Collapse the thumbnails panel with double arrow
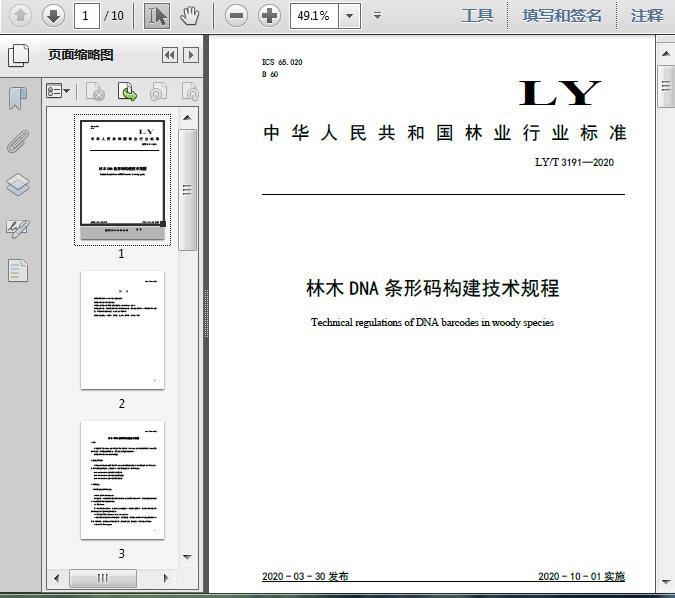 coord(169,55)
